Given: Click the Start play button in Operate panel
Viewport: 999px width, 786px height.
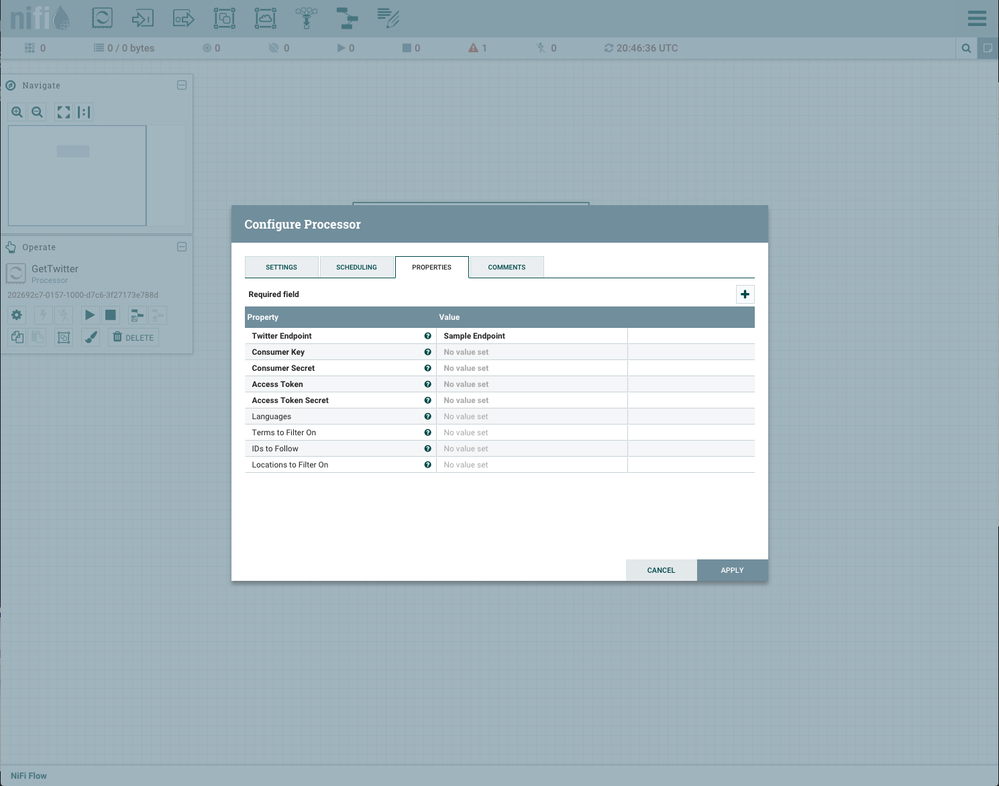Looking at the screenshot, I should [90, 315].
